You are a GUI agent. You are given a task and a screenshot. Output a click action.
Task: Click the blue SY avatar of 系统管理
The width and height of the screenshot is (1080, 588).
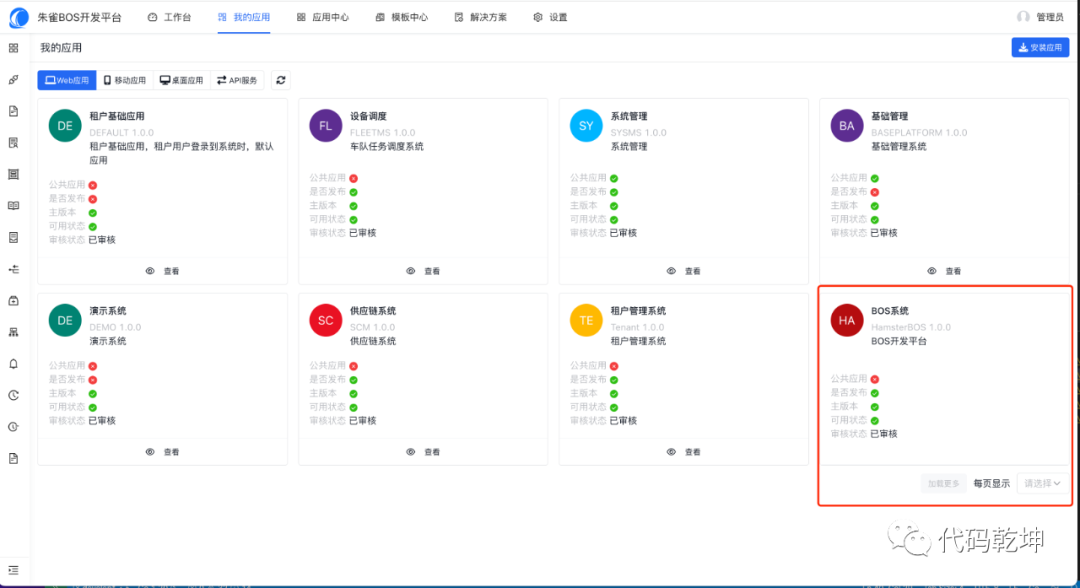coord(586,126)
